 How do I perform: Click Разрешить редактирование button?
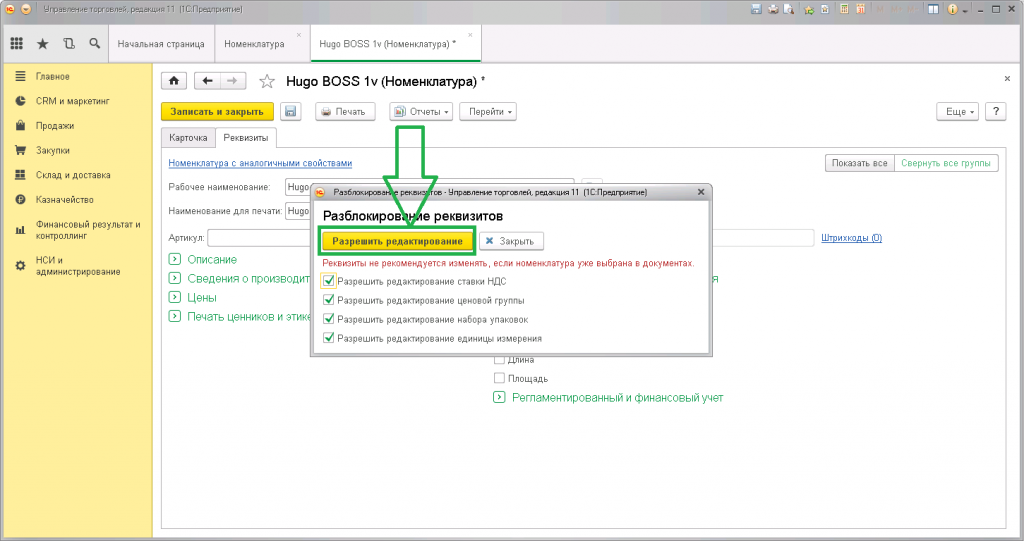(x=397, y=241)
